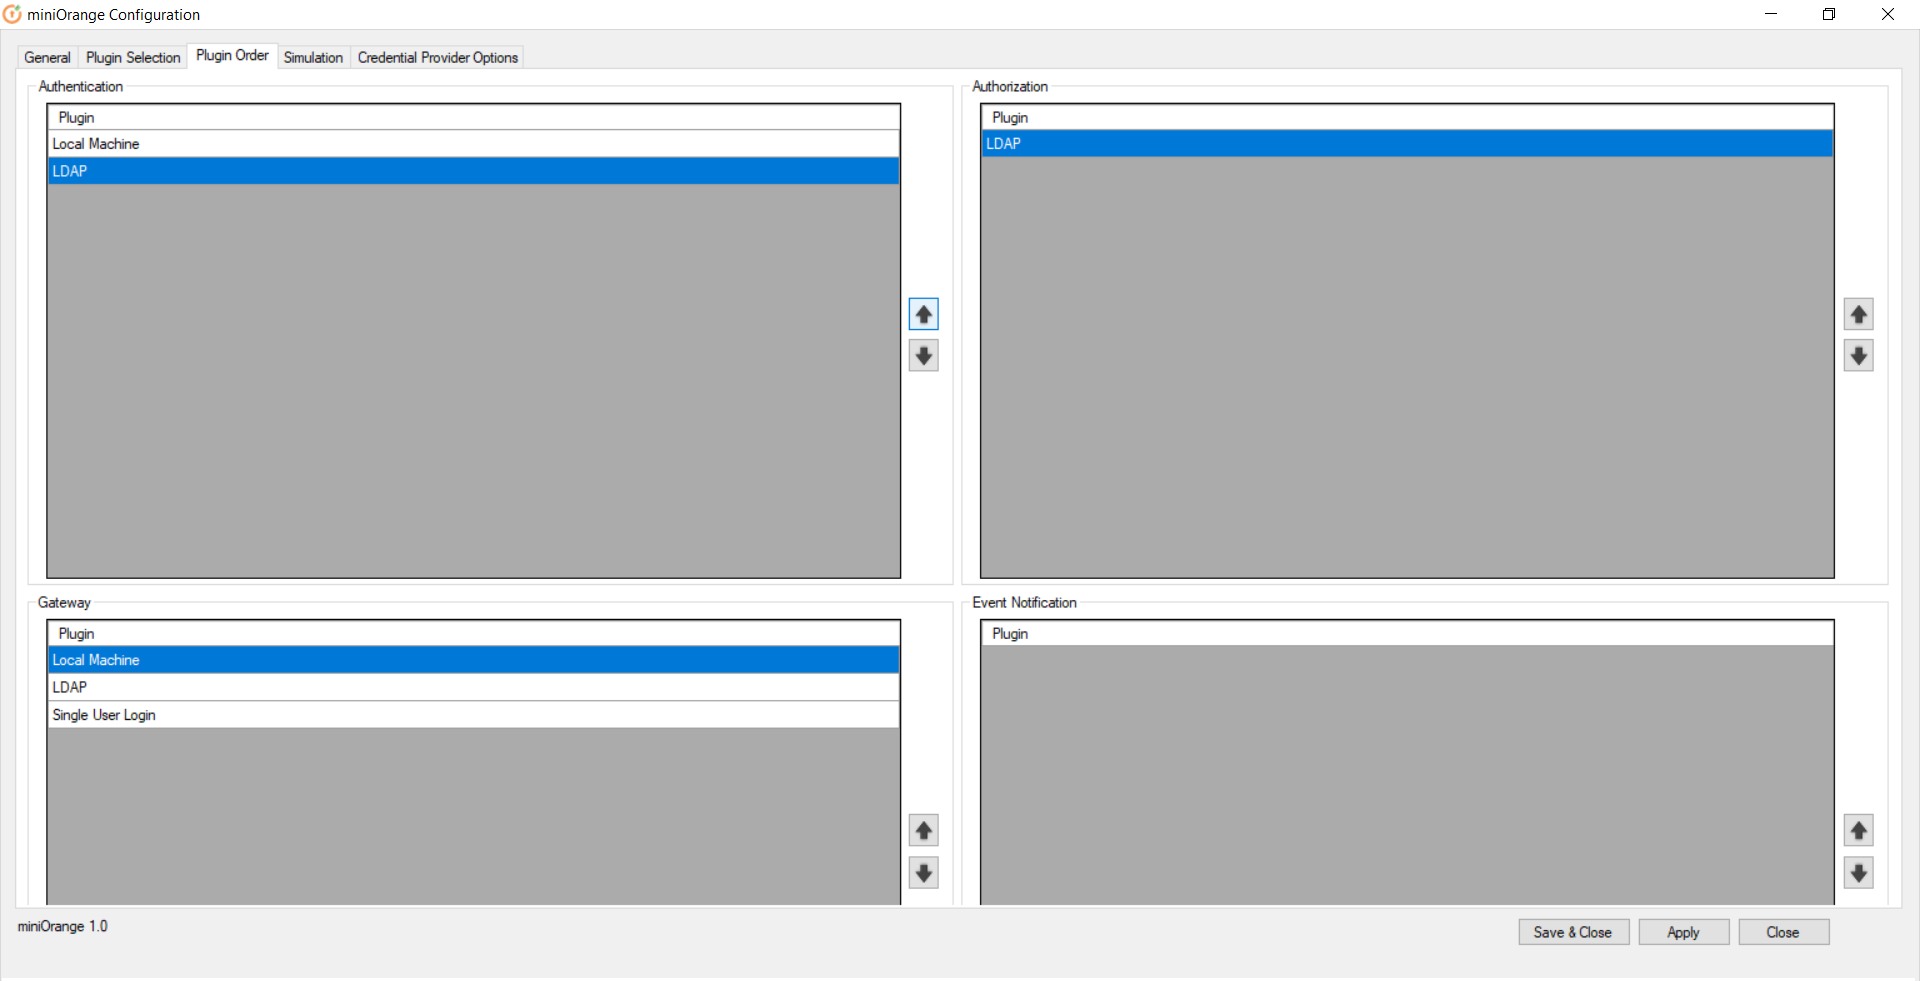Switch to Plugin Selection tab

(133, 58)
